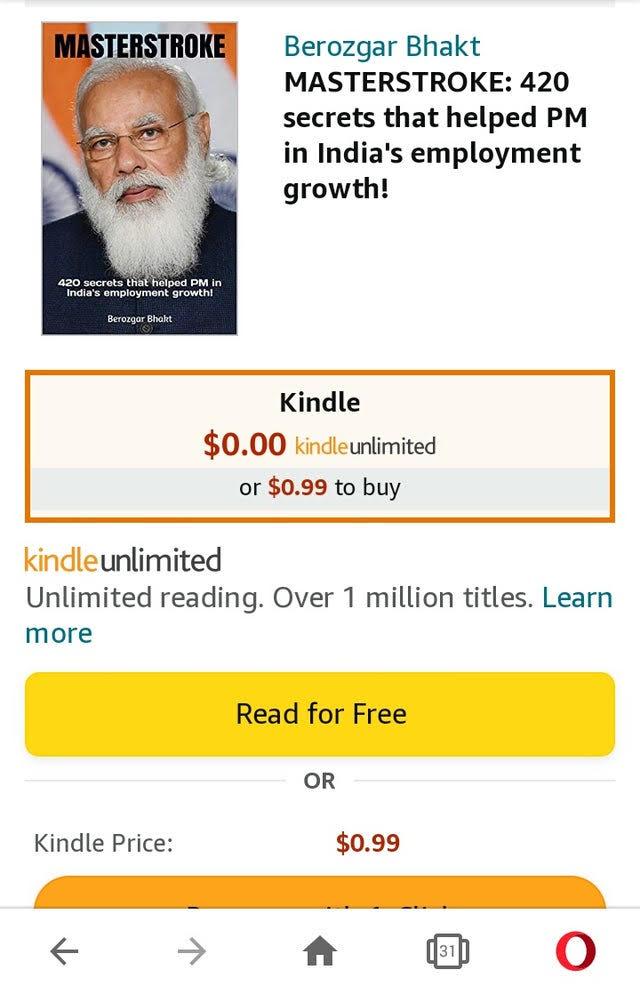Viewport: 640px width, 994px height.
Task: Go to browser home page icon
Action: coord(320,951)
